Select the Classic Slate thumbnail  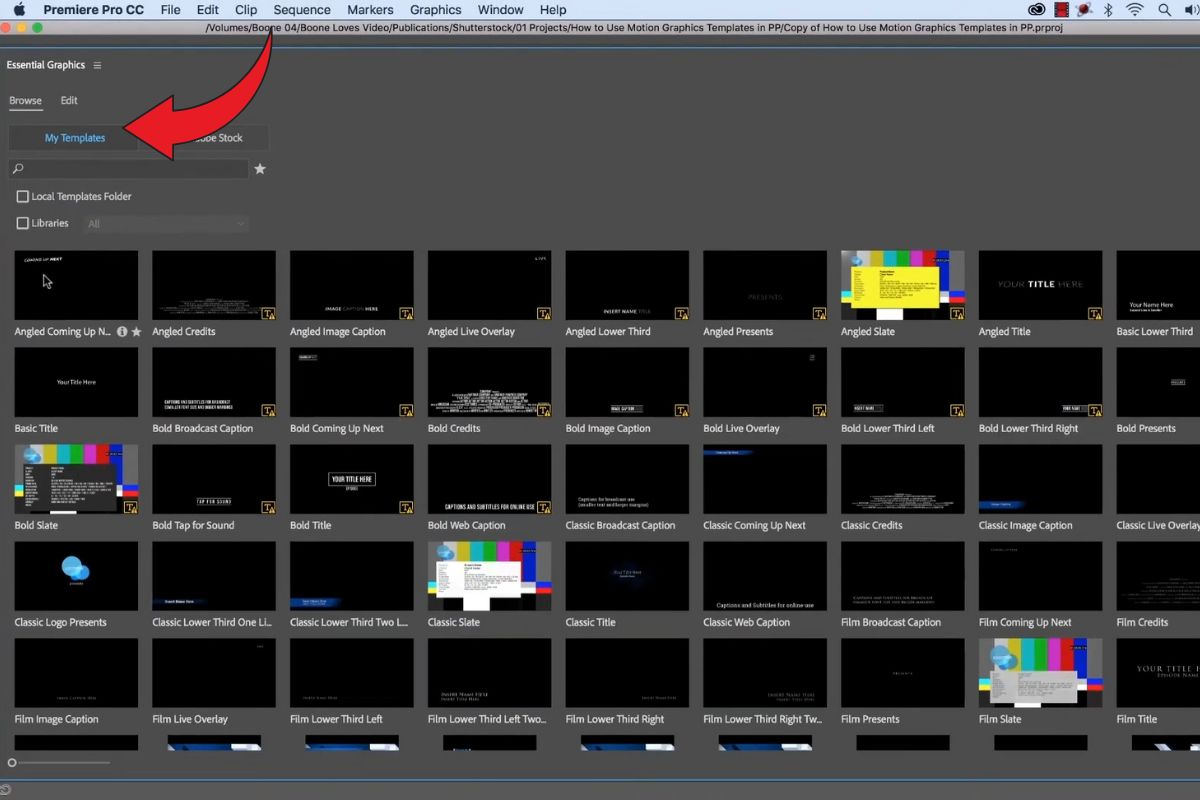pyautogui.click(x=490, y=576)
